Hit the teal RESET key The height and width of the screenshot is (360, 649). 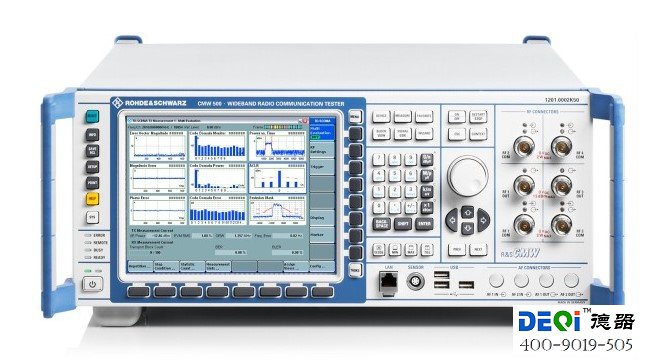pyautogui.click(x=92, y=116)
